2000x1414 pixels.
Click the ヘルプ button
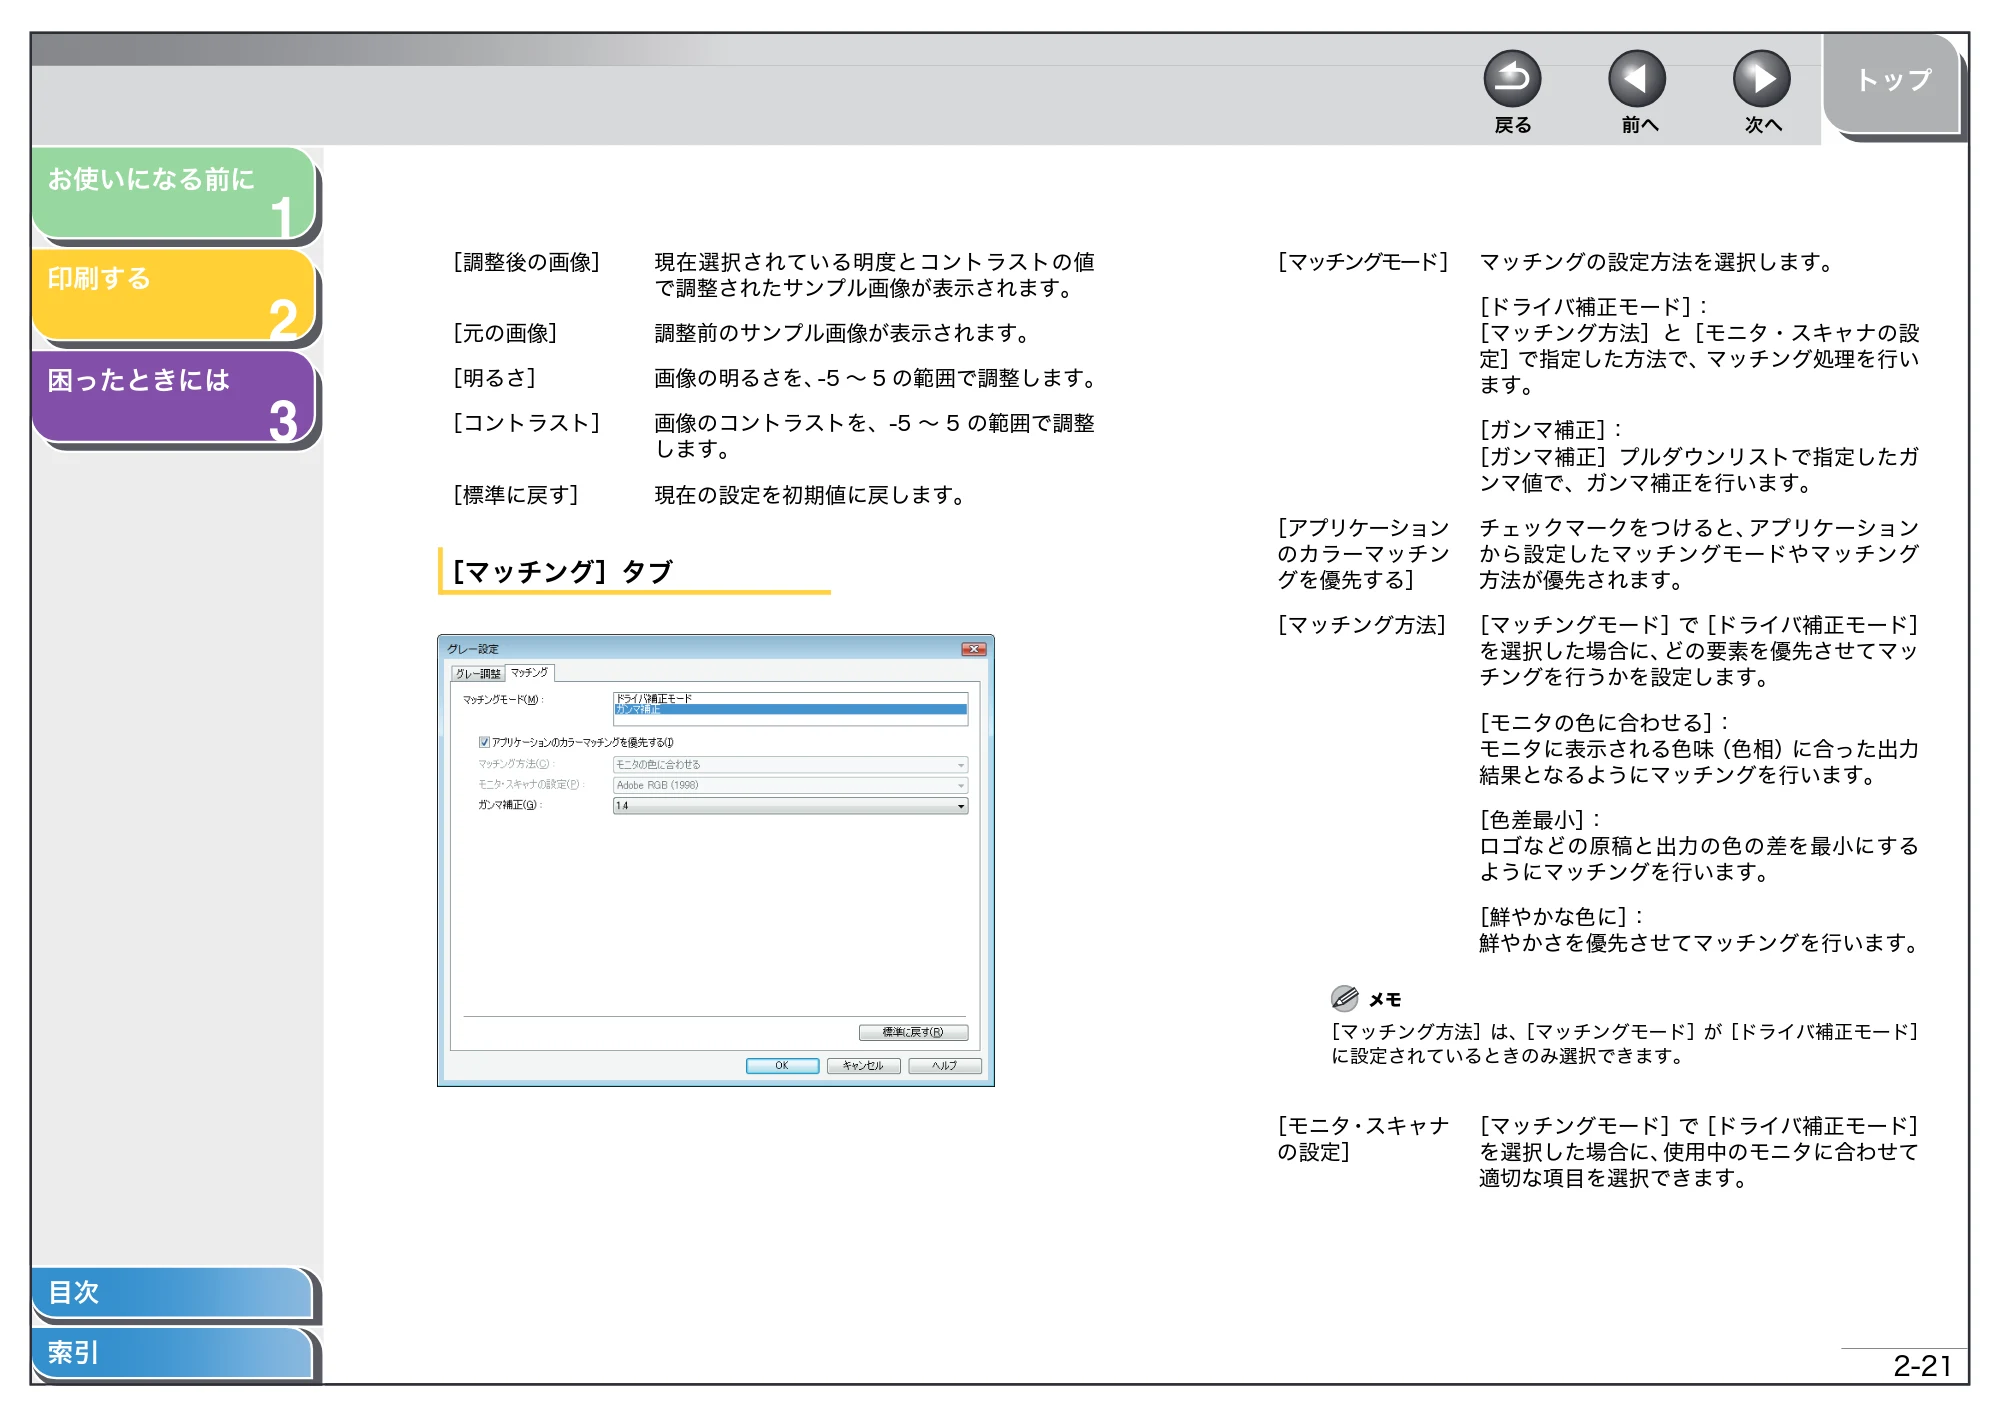[944, 1066]
